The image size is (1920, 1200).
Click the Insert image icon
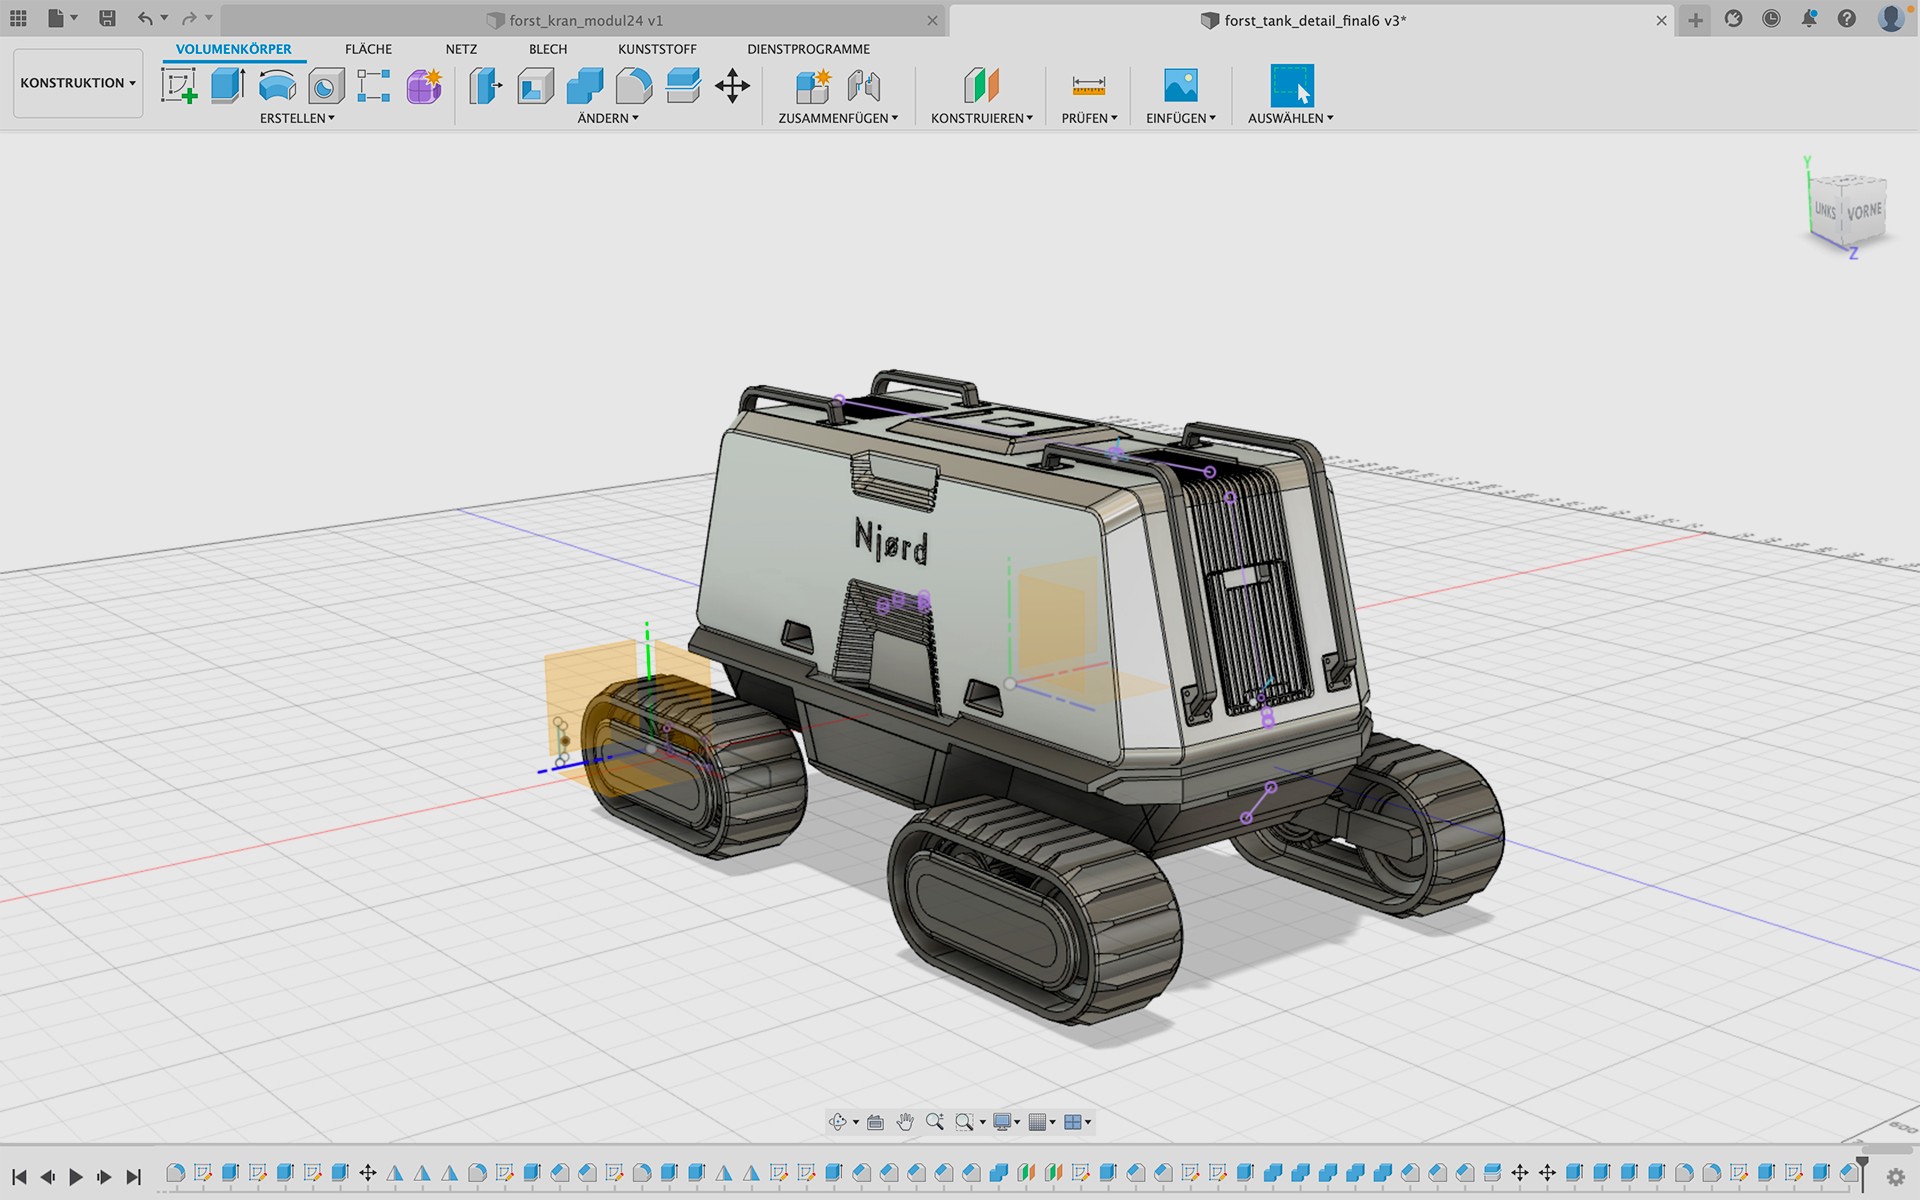point(1181,86)
